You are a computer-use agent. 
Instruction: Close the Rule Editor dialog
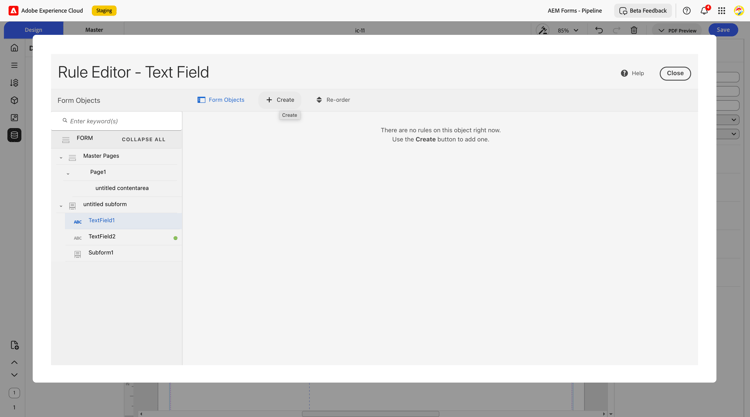675,73
